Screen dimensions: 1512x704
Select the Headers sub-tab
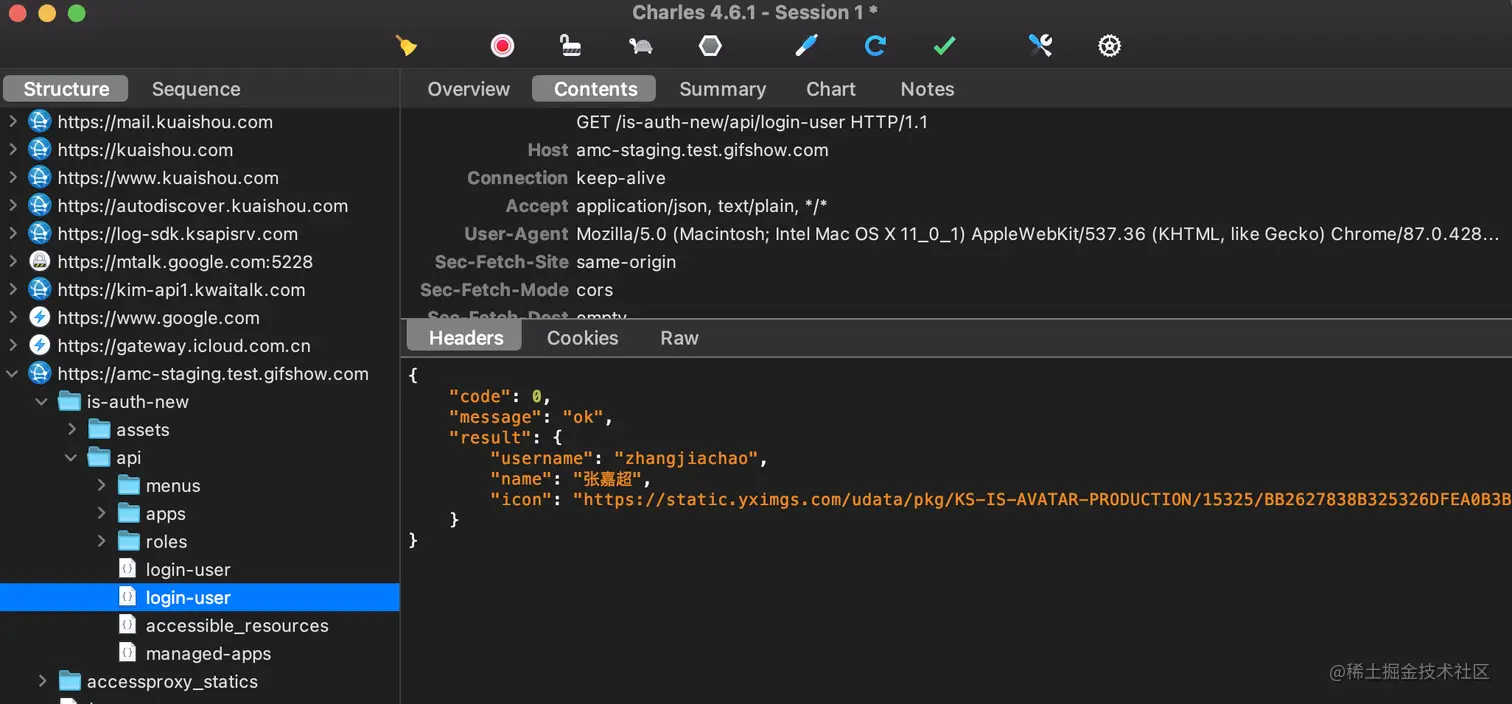coord(466,338)
